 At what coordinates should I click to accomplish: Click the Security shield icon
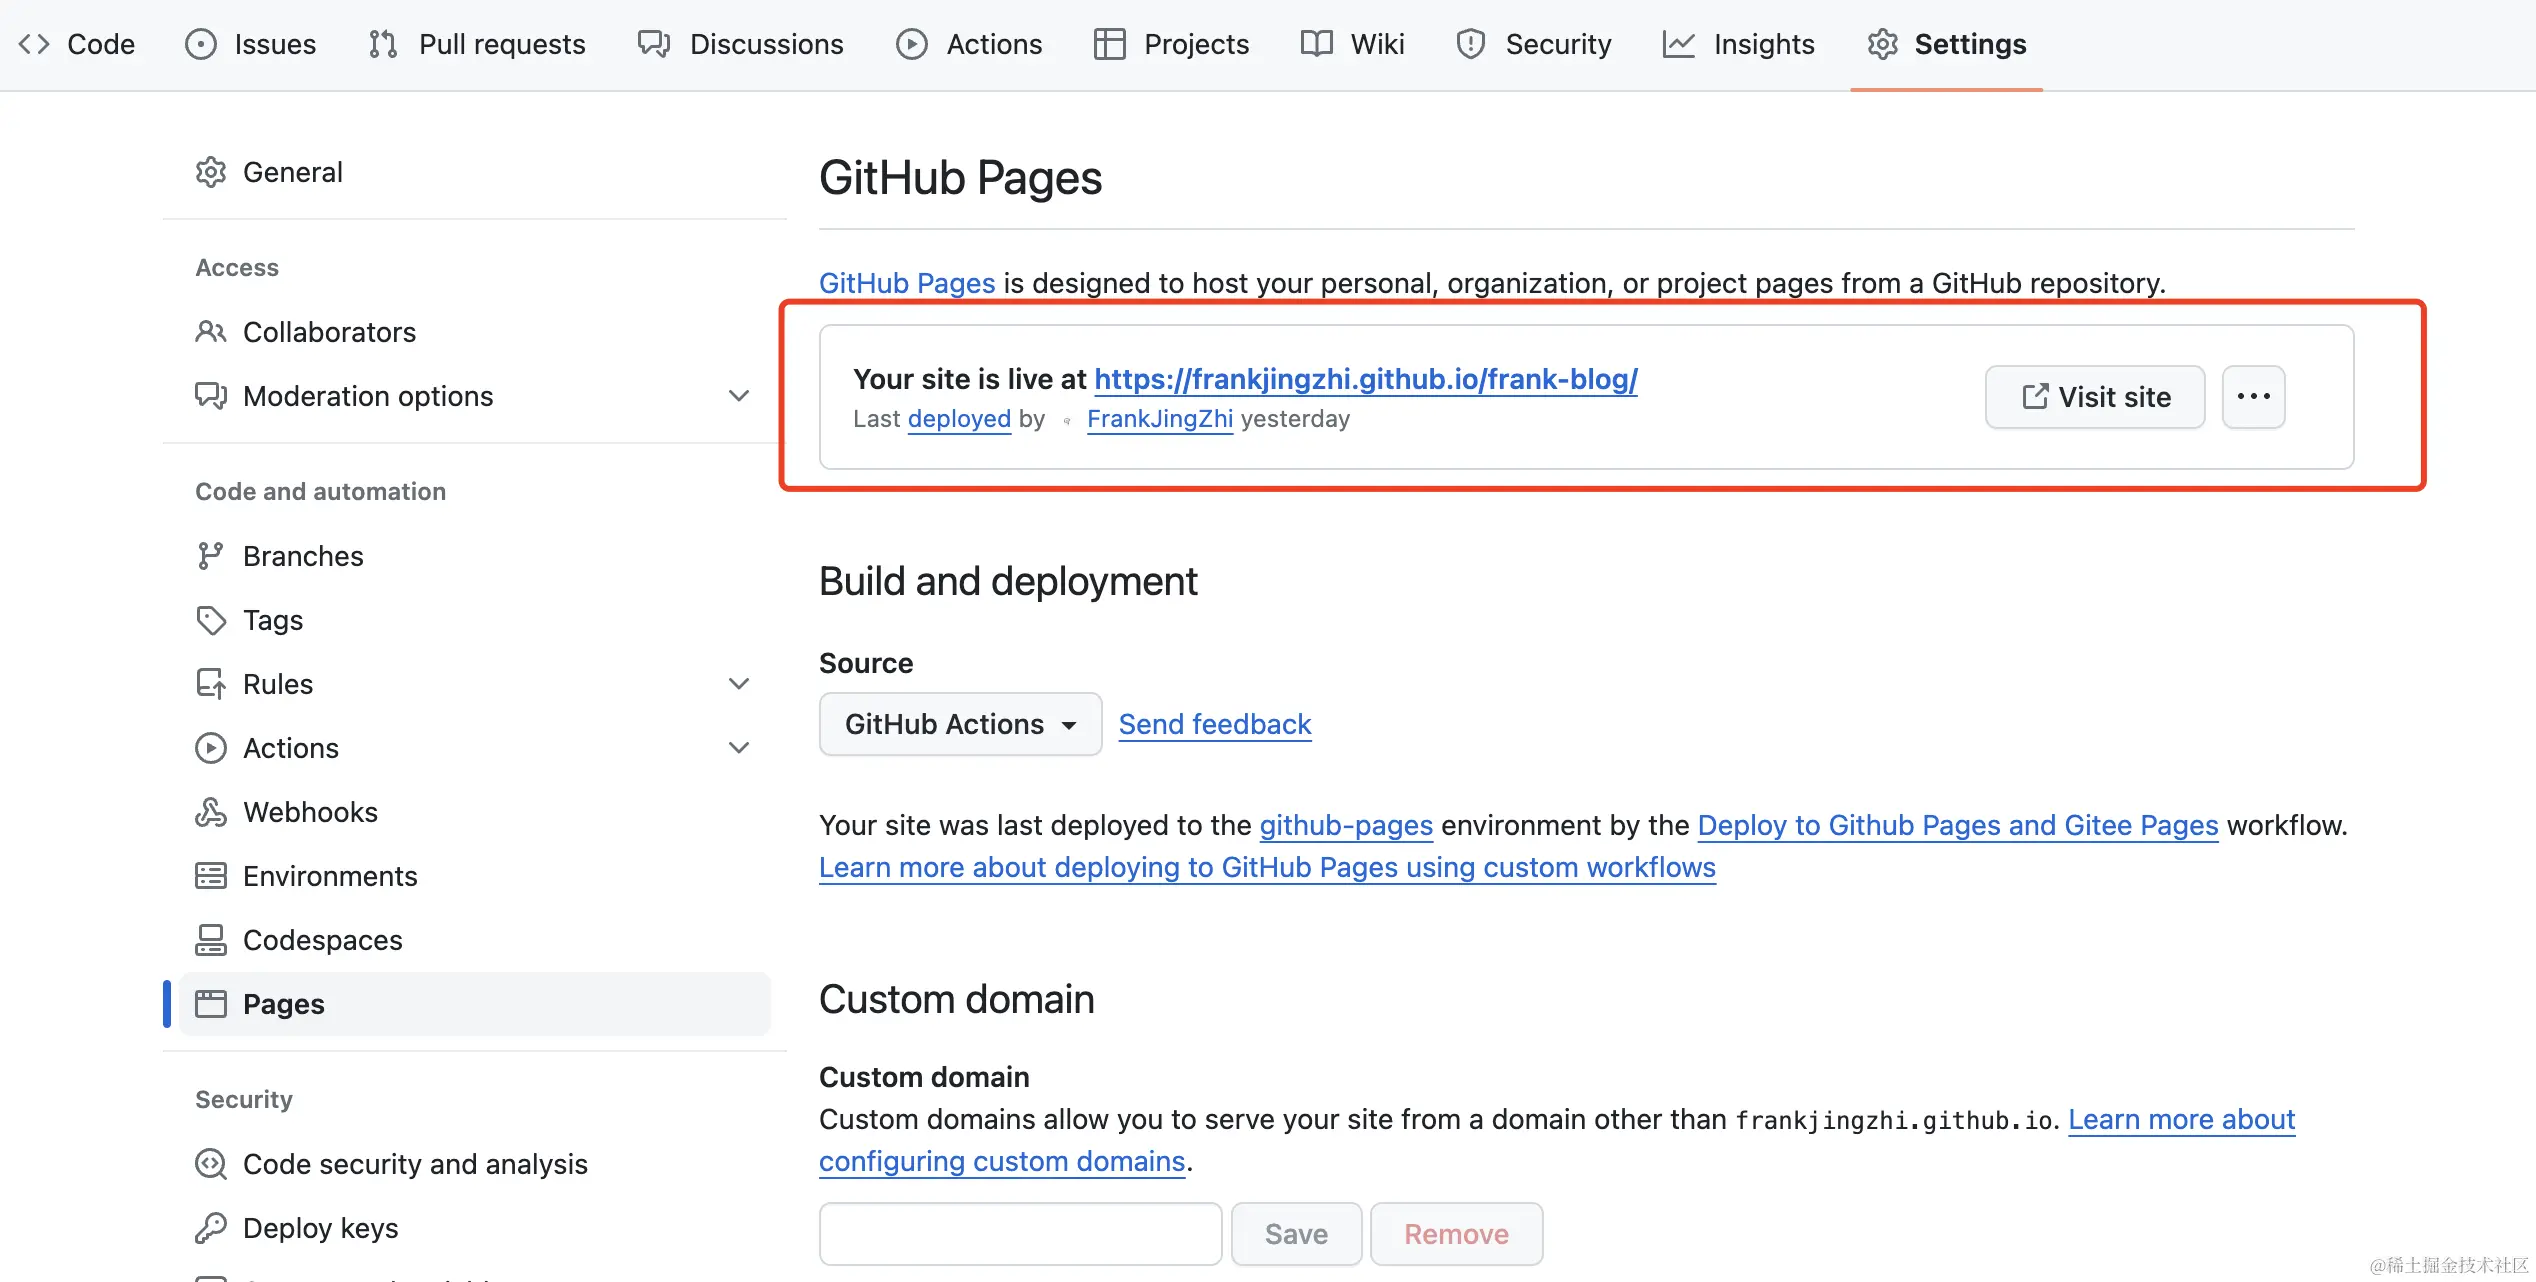point(1469,43)
